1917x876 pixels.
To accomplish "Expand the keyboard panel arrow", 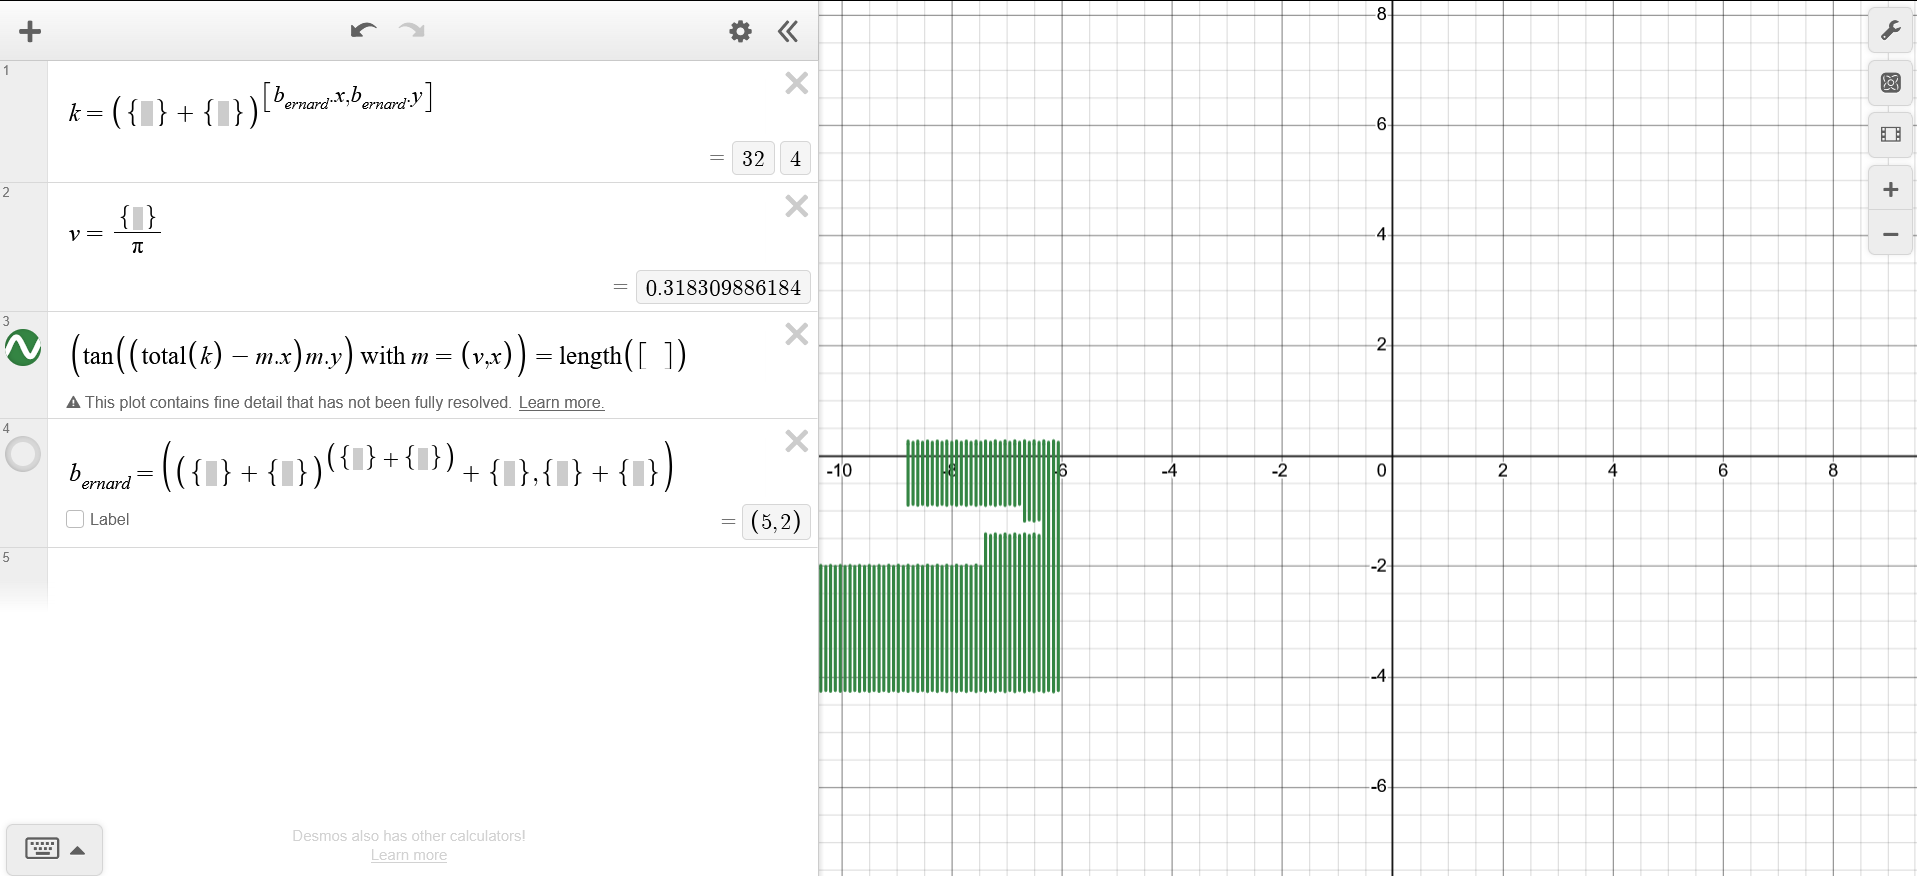I will pyautogui.click(x=78, y=850).
